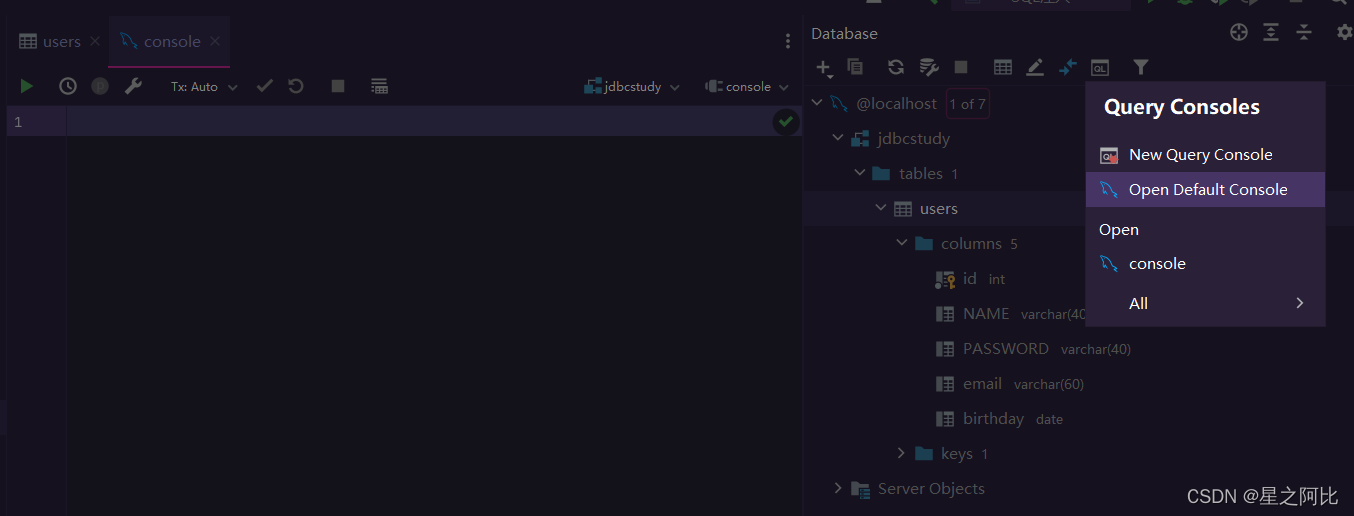Click the Database panel title
Screen dimensions: 1354x516
click(844, 33)
